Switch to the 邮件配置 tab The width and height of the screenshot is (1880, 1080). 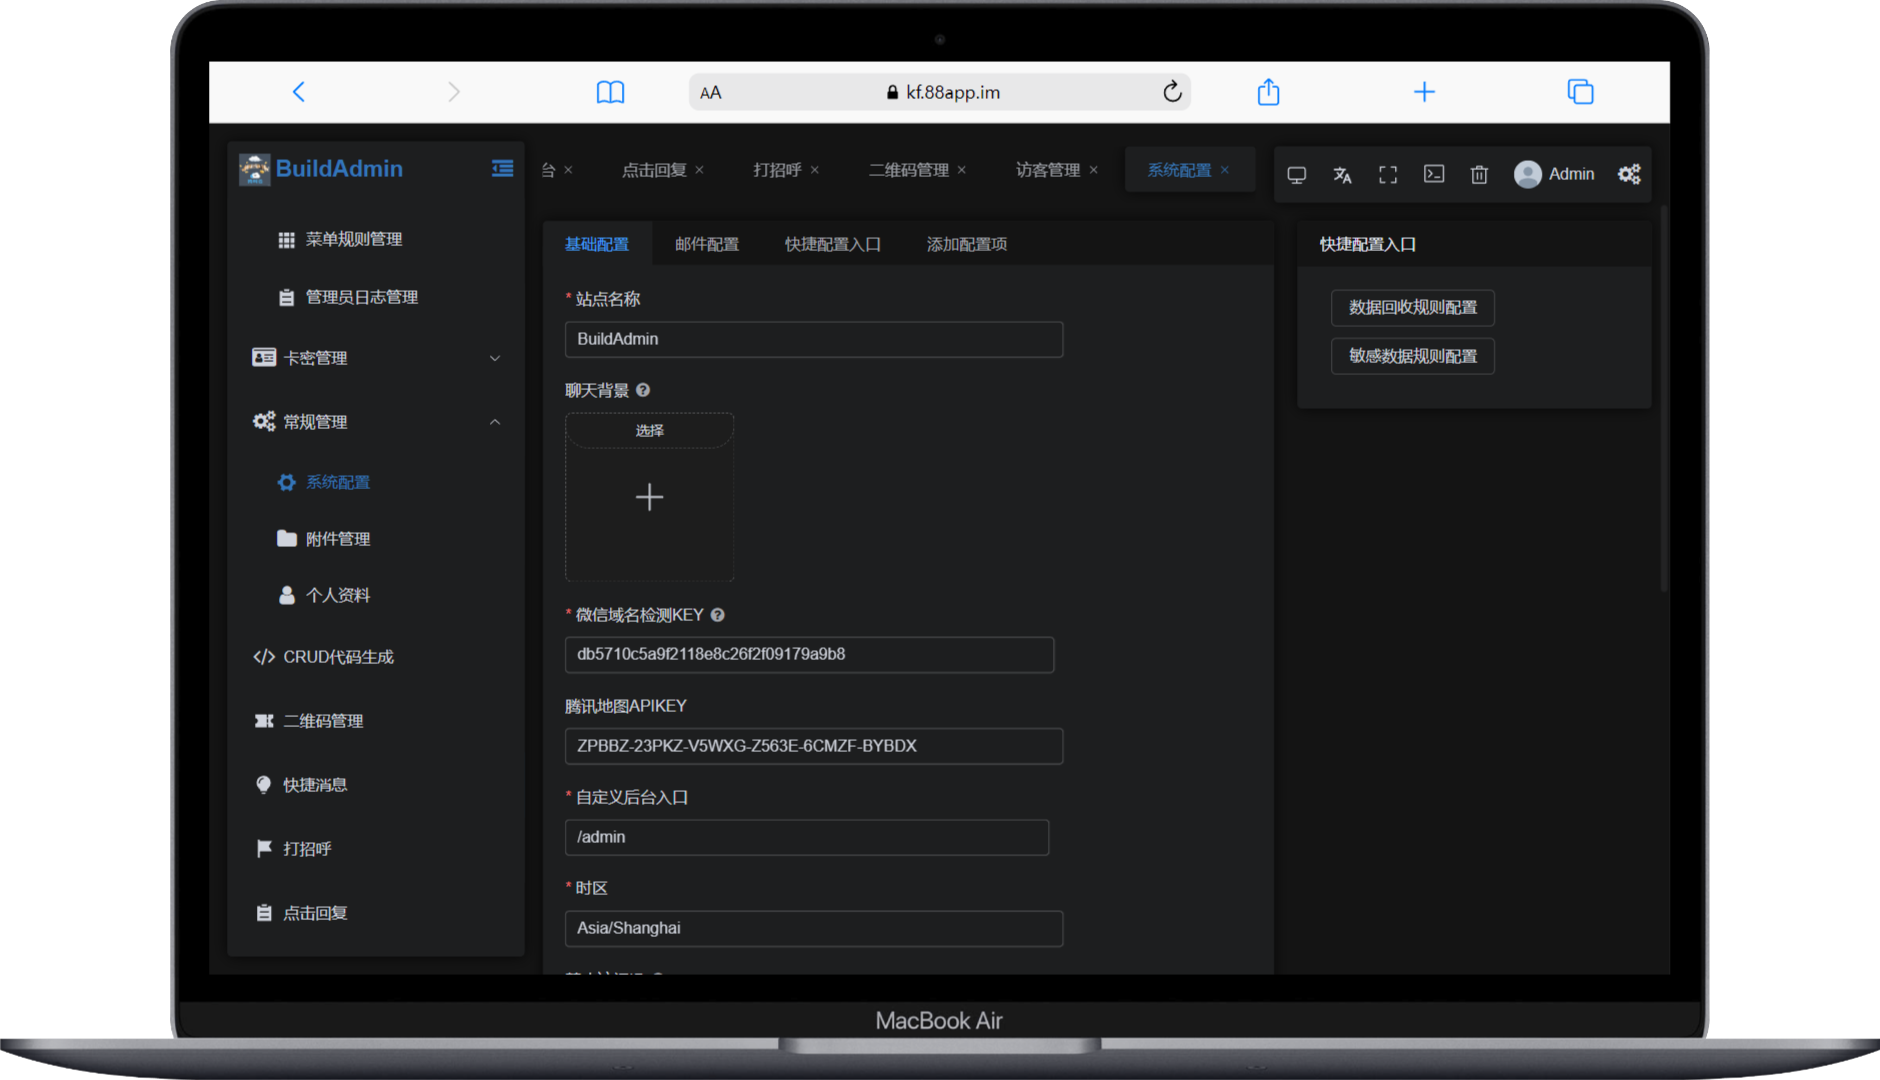(x=707, y=243)
